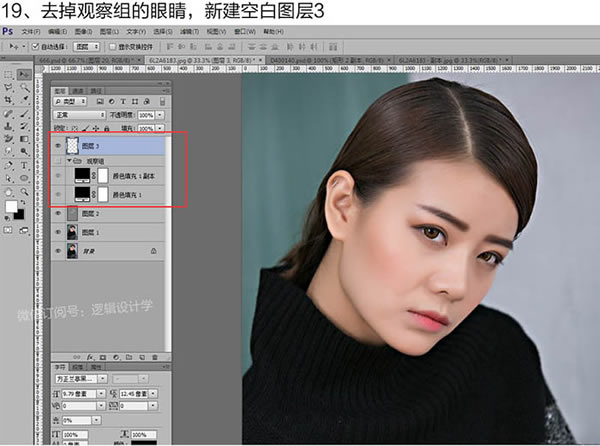Open the File menu
This screenshot has height=446, width=600.
point(31,31)
